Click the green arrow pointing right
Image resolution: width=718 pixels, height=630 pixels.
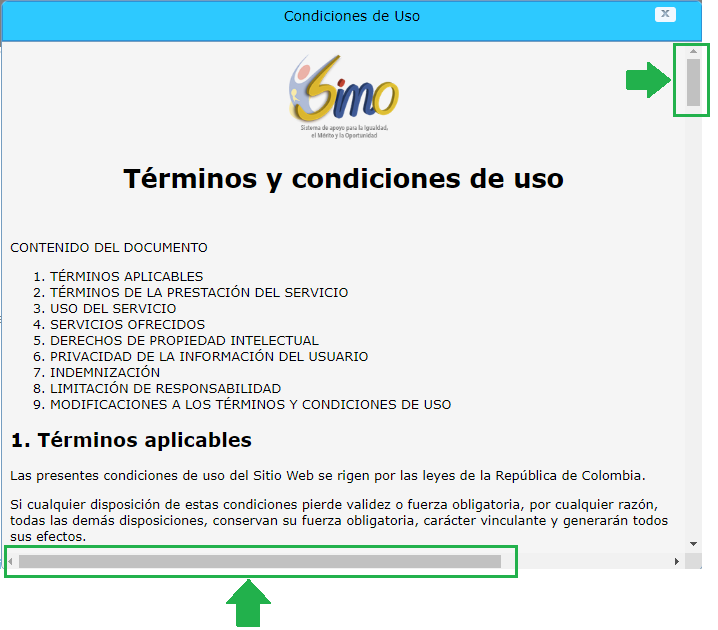[647, 80]
